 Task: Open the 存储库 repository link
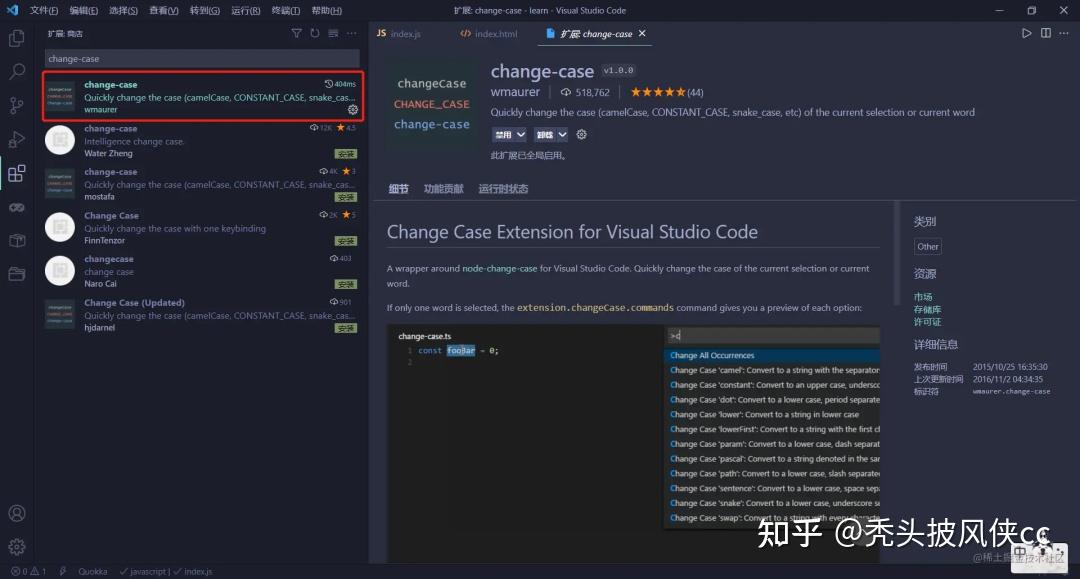[x=927, y=309]
